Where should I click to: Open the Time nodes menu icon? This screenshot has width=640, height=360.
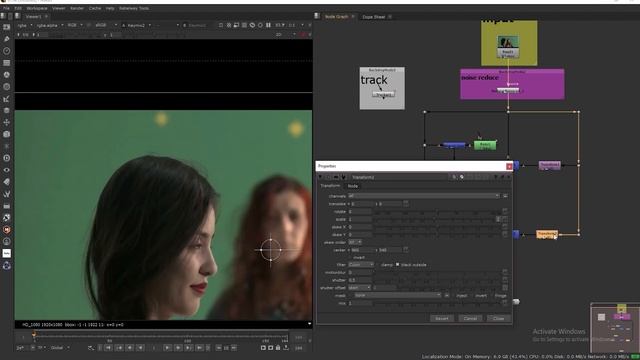tap(7, 51)
